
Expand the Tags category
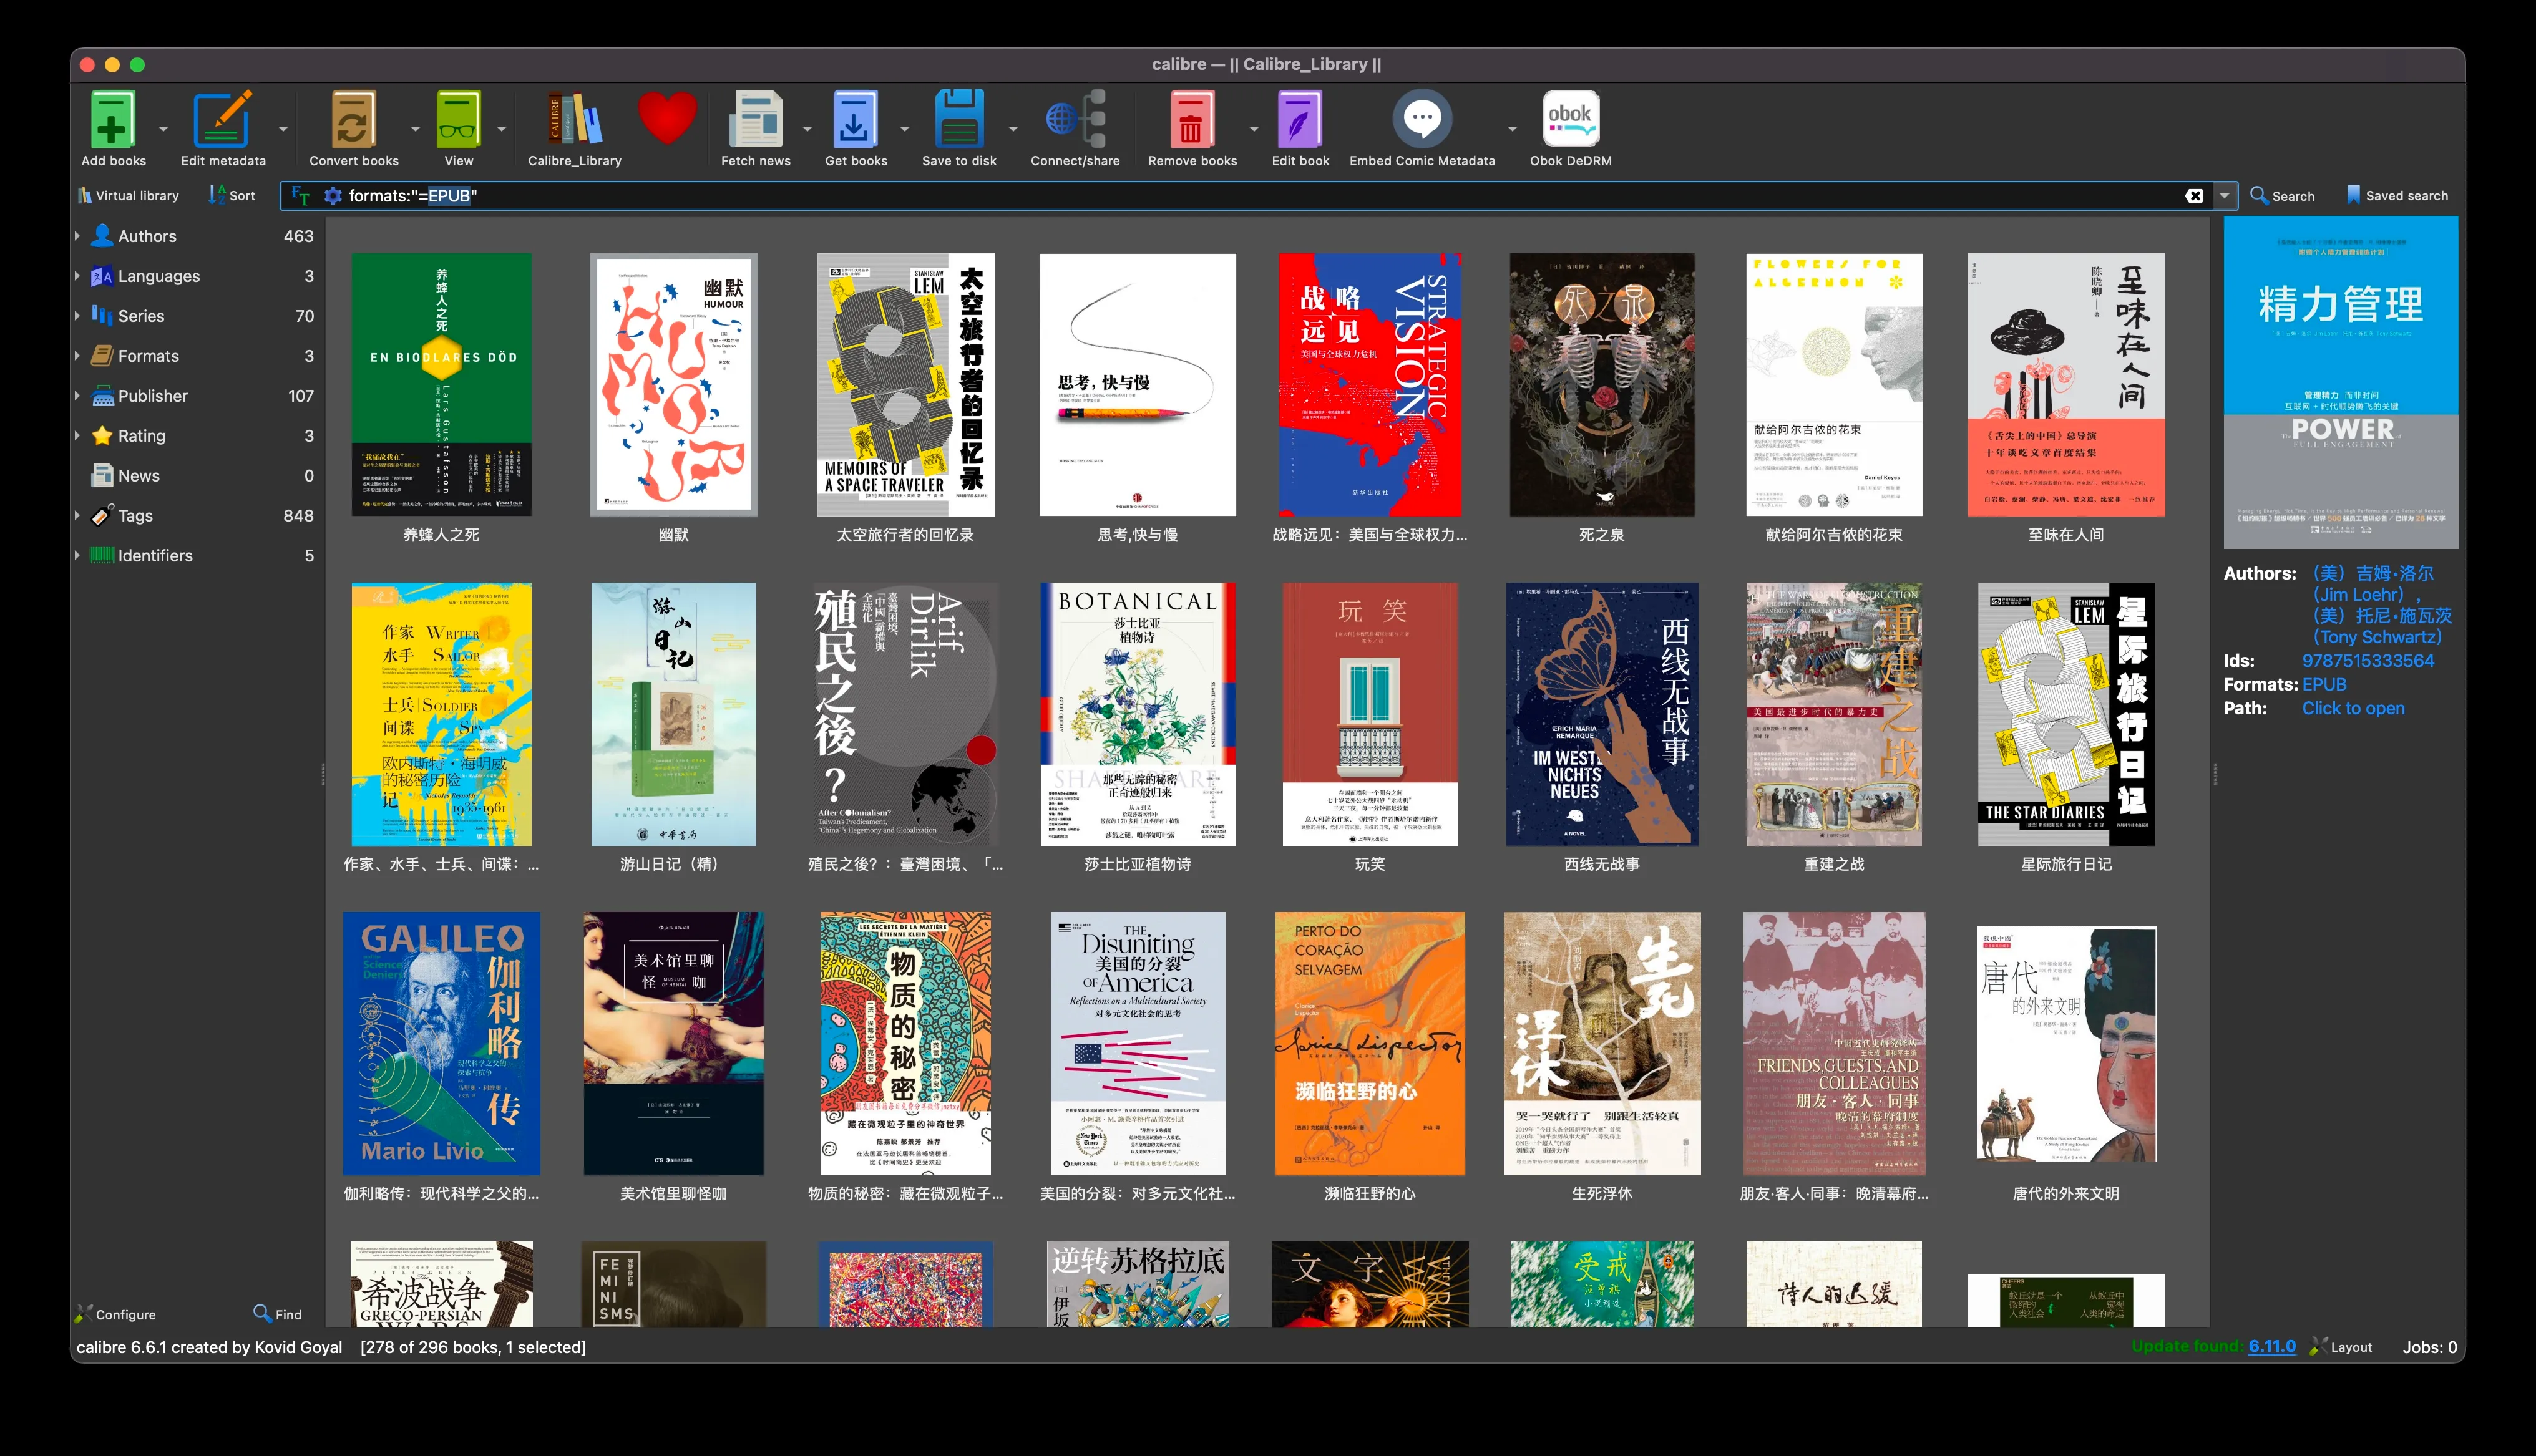[x=77, y=516]
